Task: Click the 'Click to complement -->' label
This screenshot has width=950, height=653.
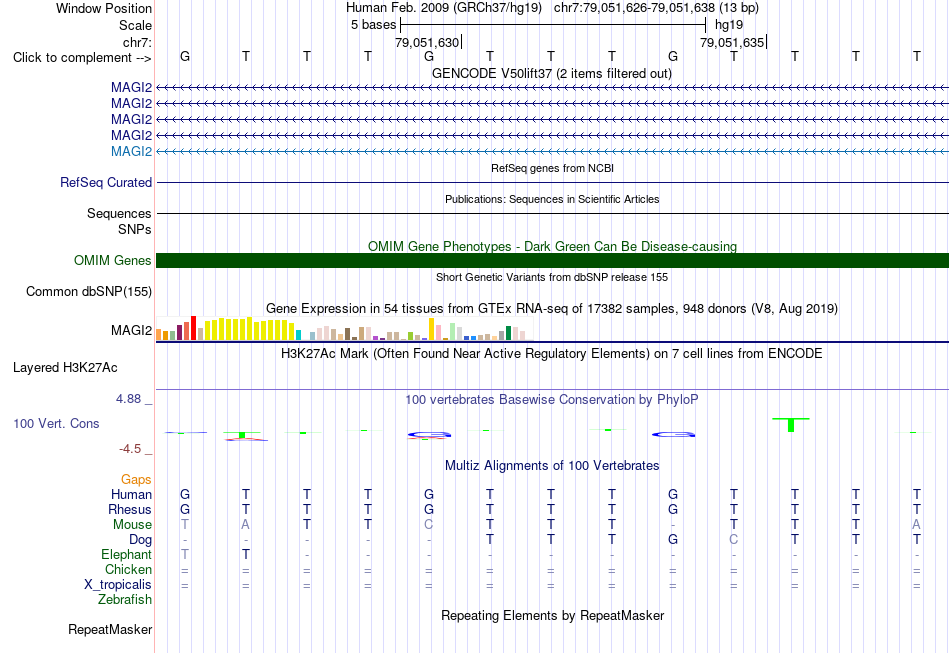Action: 82,58
